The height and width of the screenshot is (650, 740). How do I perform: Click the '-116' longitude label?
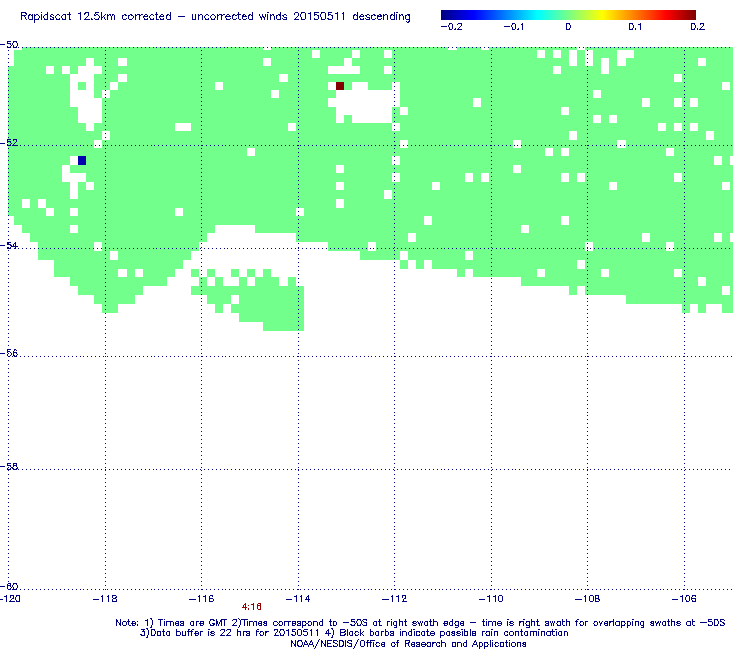pyautogui.click(x=202, y=599)
